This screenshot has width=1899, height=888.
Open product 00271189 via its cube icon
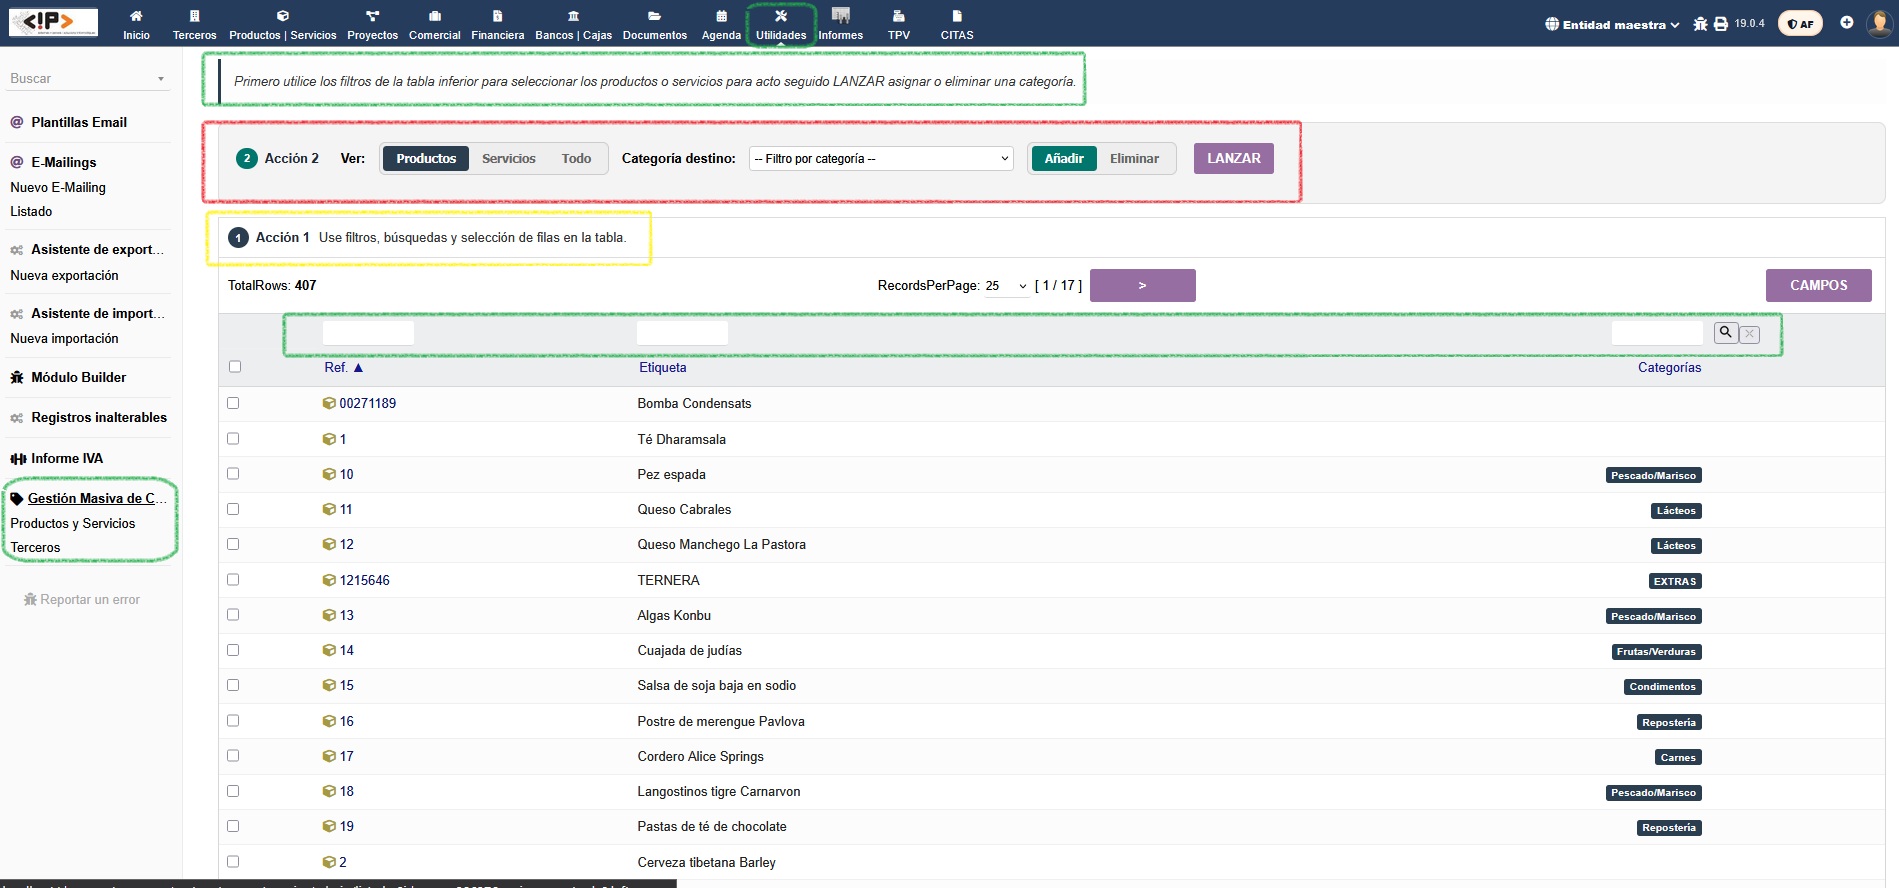(x=329, y=403)
